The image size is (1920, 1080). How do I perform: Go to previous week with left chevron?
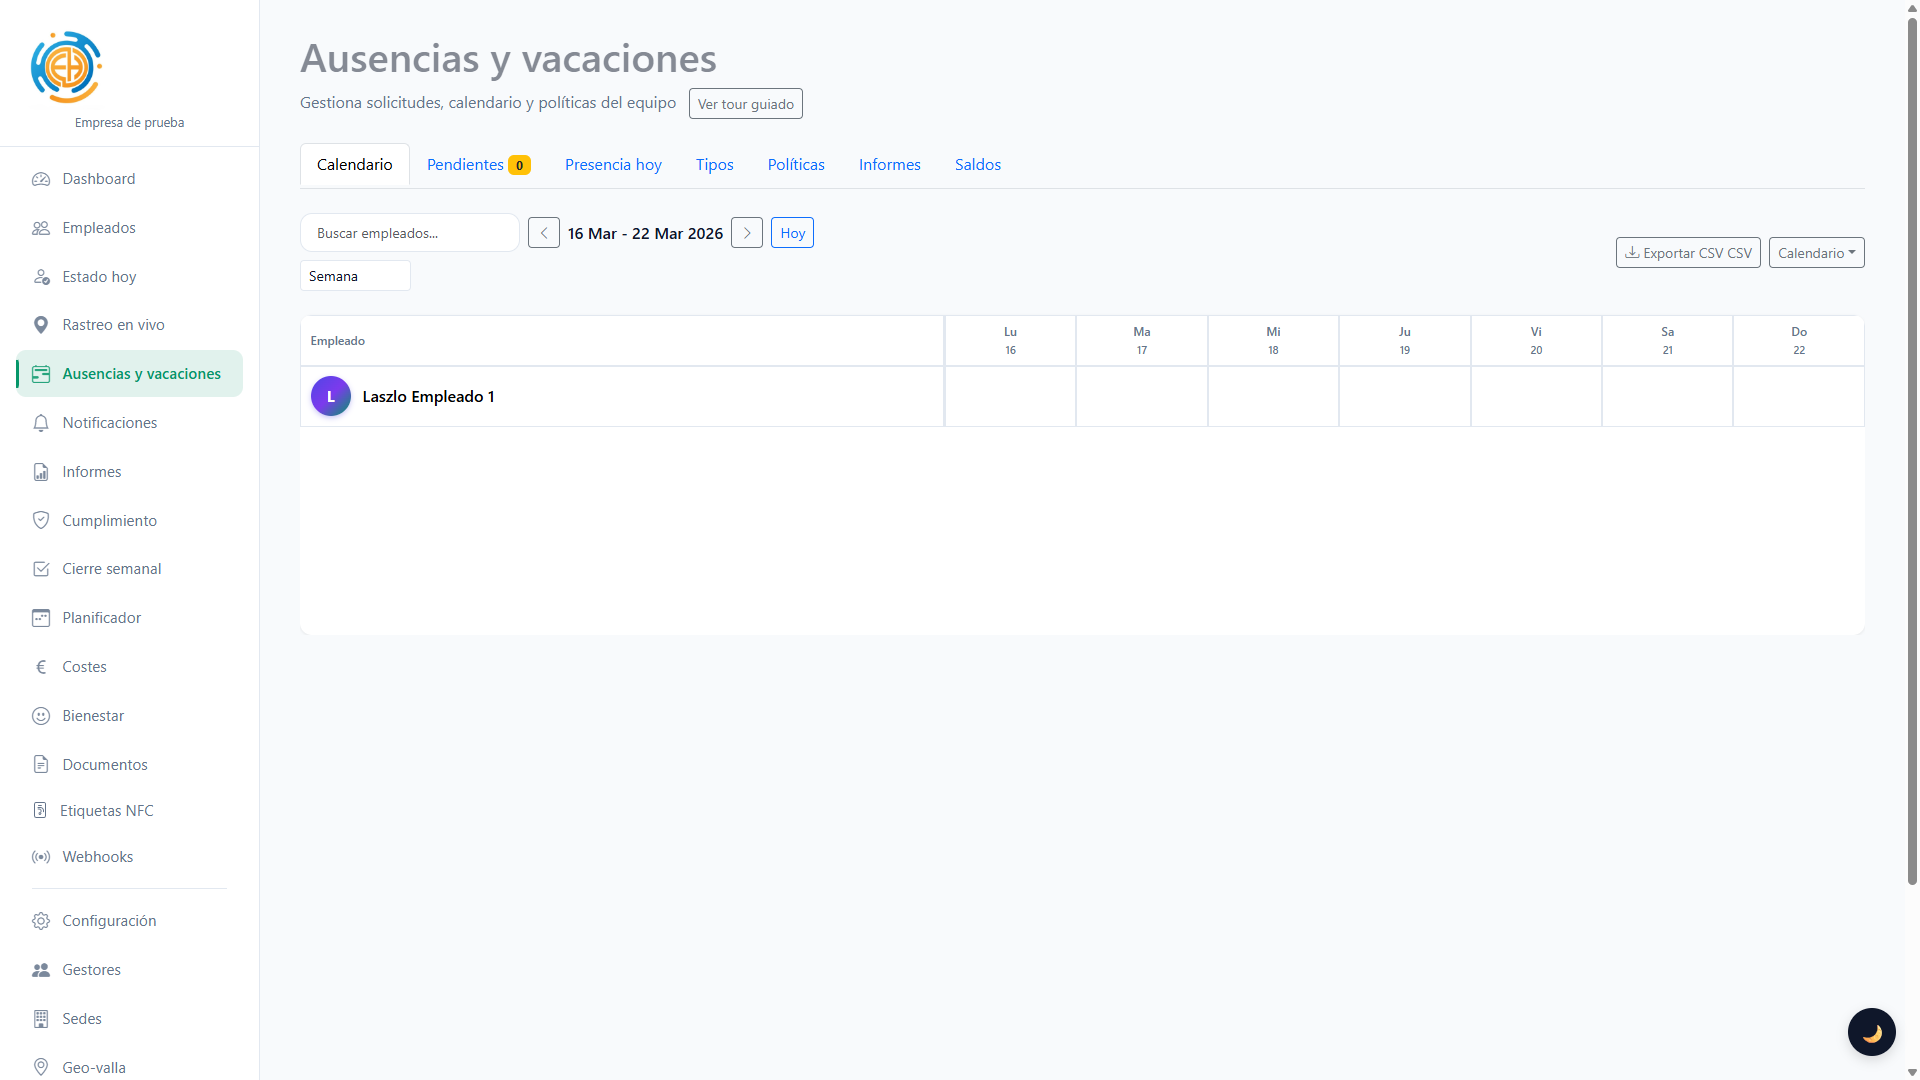coord(544,233)
